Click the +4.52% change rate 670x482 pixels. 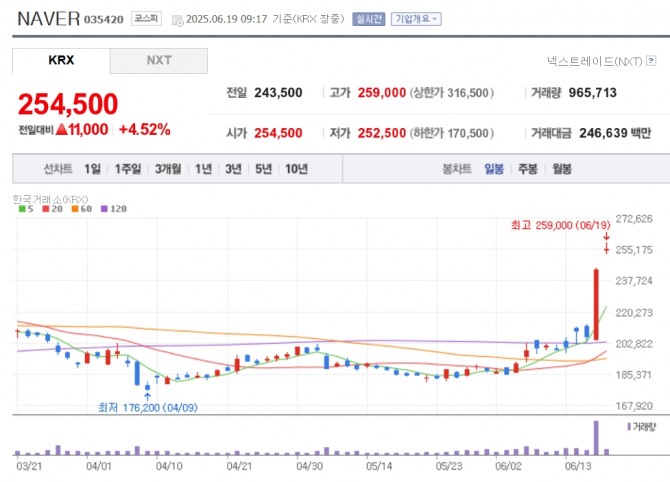point(144,129)
